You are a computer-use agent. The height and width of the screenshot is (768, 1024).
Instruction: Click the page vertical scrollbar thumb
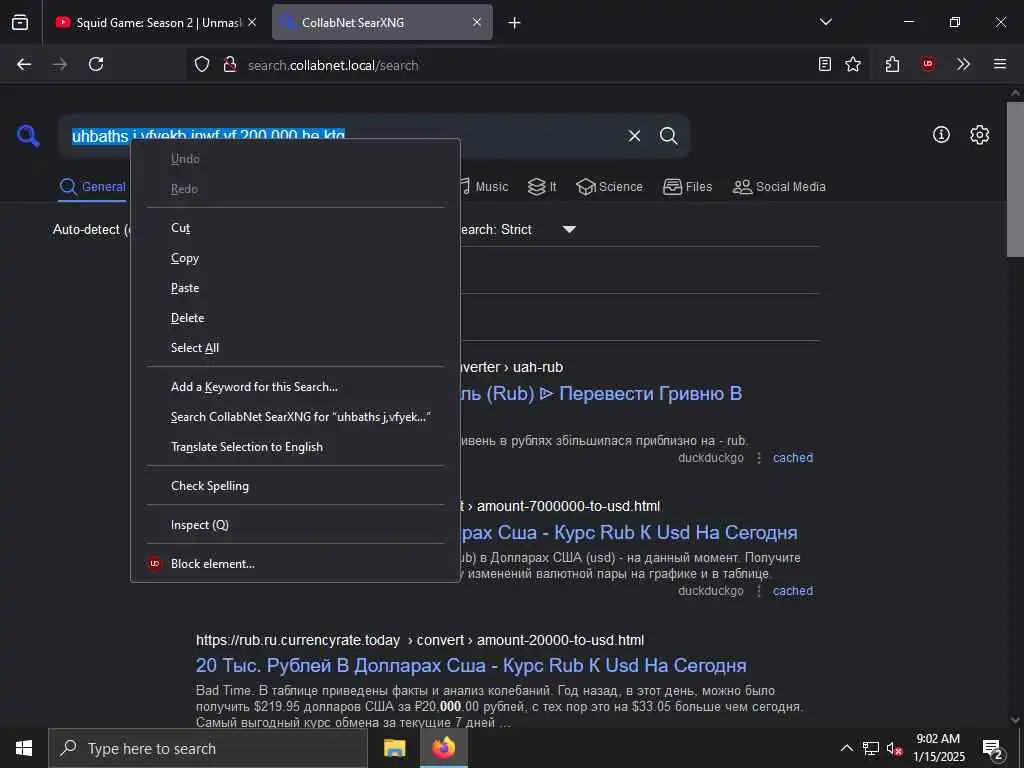click(x=1015, y=180)
